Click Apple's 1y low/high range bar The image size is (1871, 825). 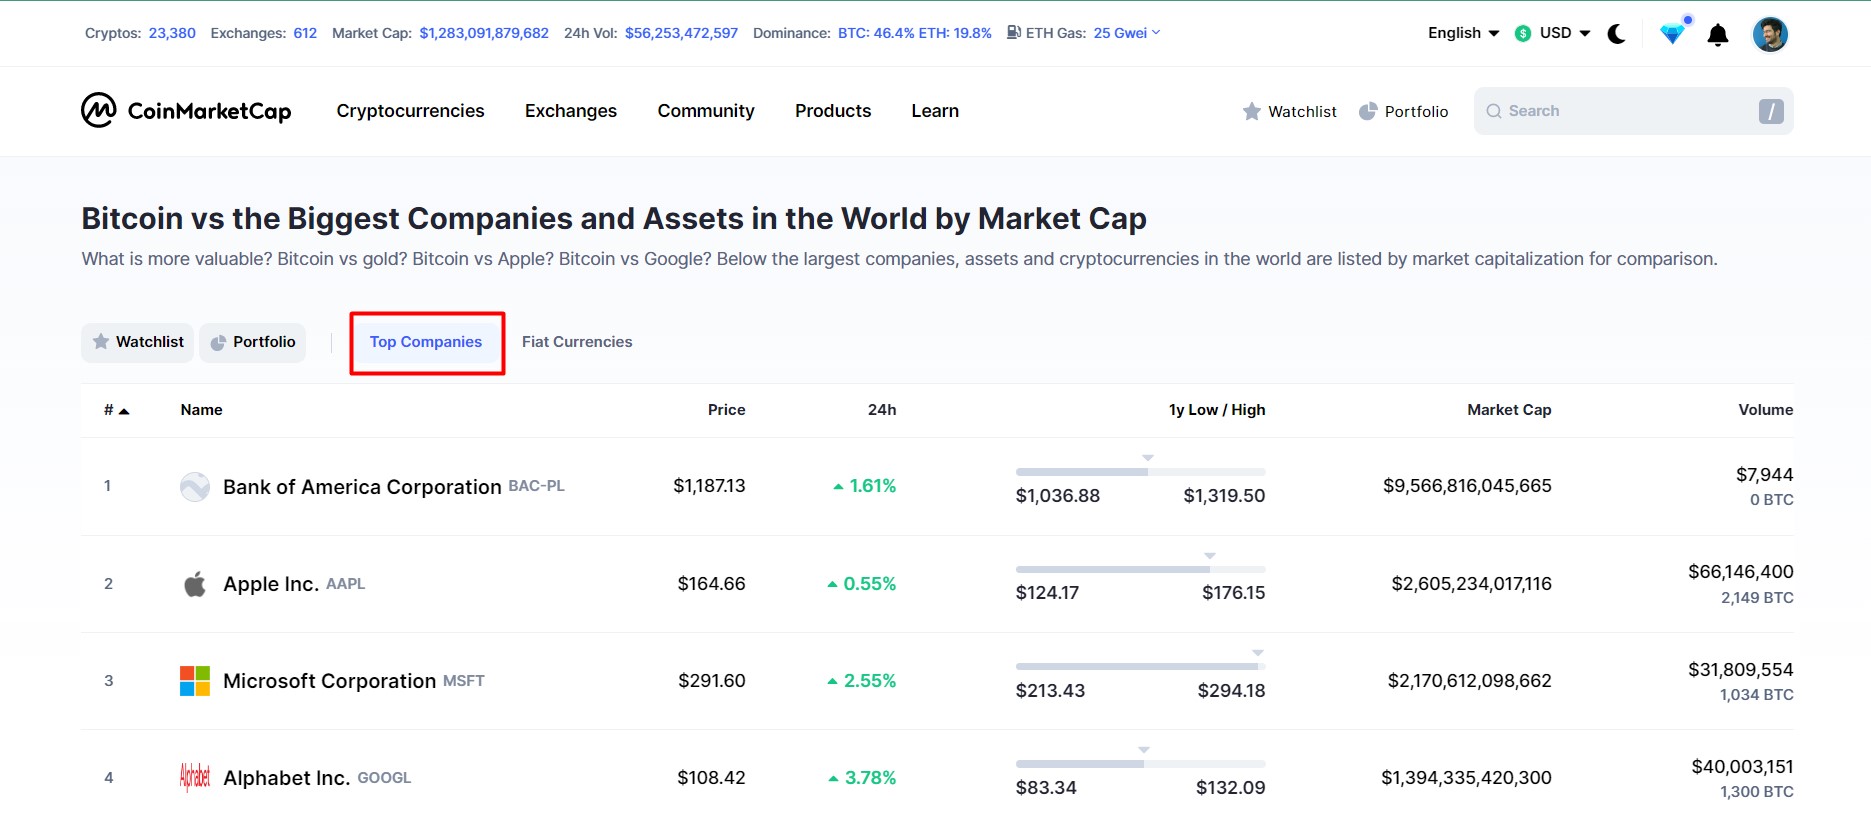[1141, 569]
